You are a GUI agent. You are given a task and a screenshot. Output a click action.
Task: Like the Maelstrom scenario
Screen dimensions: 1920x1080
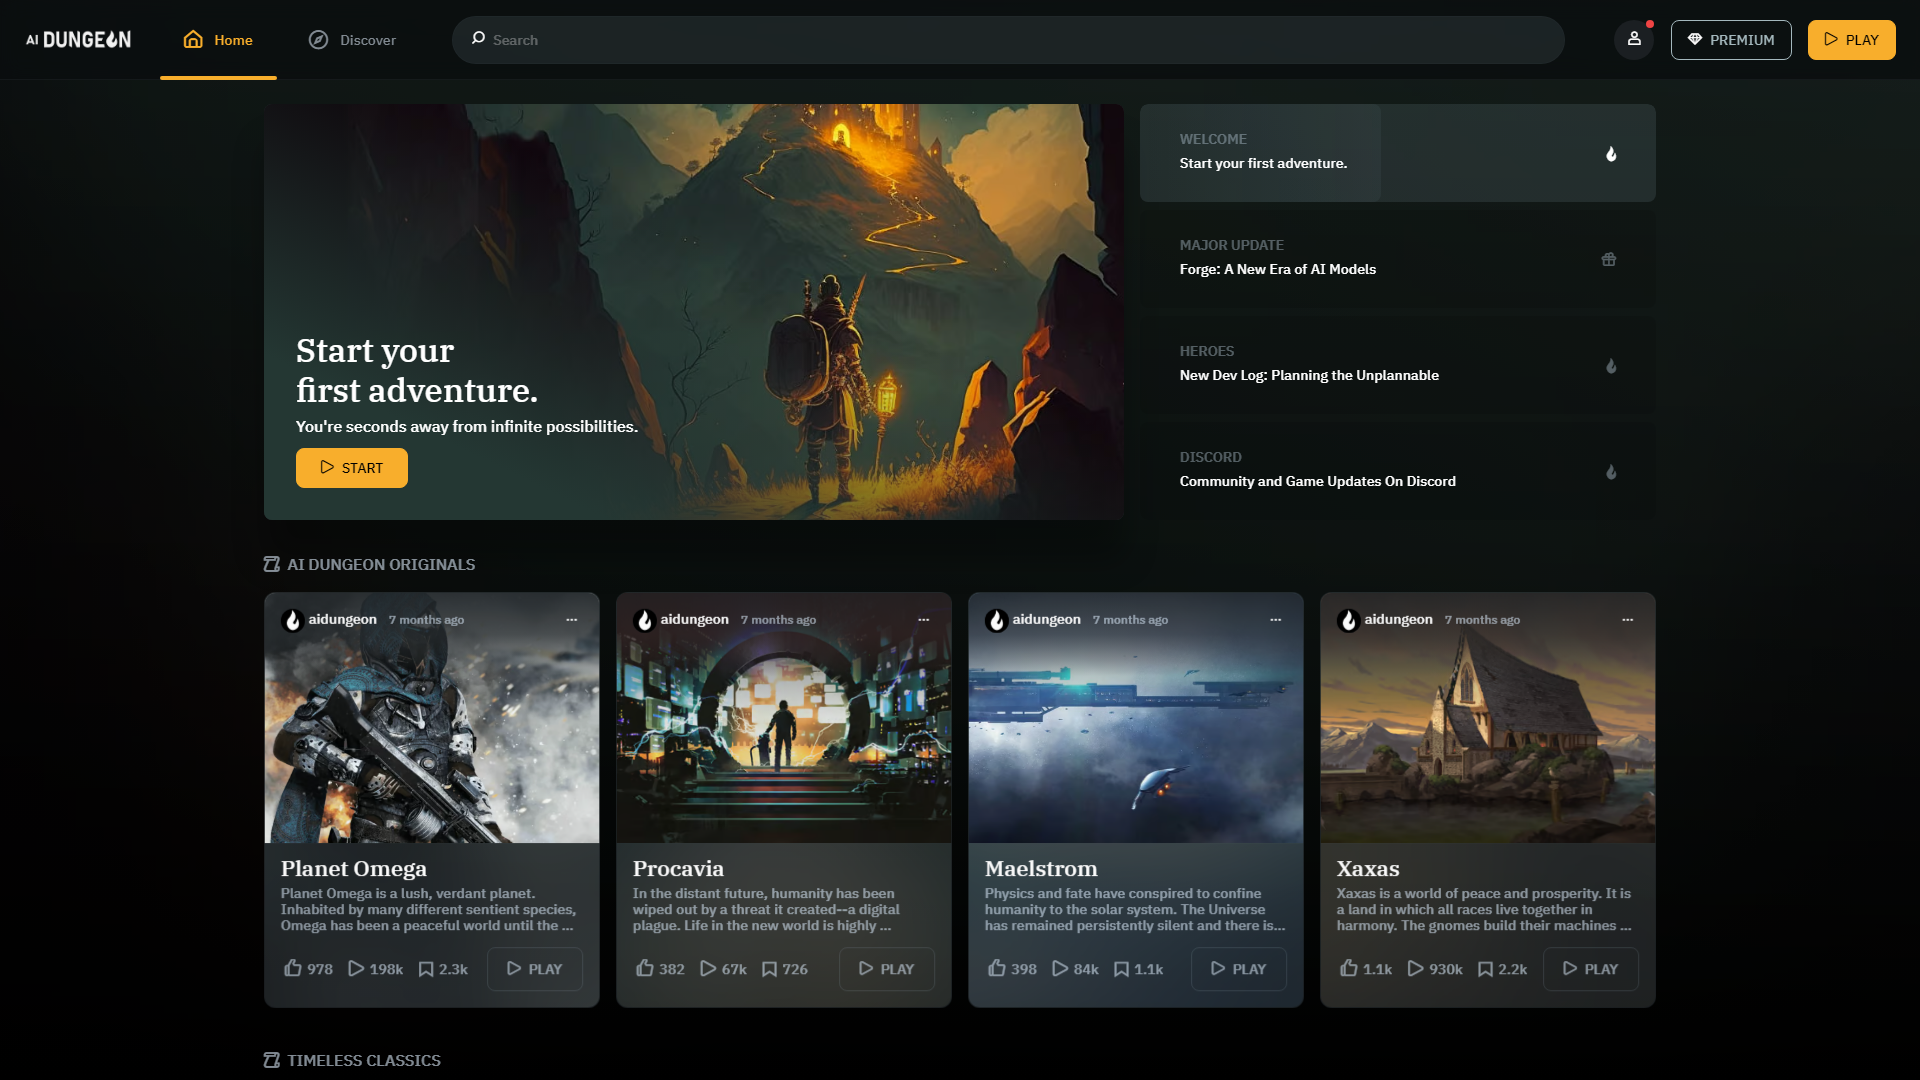[x=1012, y=968]
